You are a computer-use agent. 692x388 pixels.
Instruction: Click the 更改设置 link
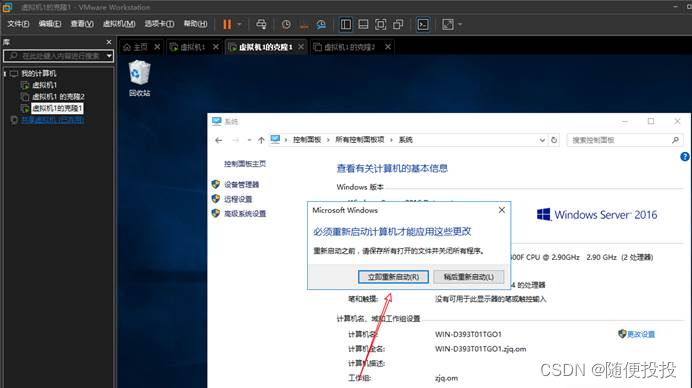[x=641, y=334]
